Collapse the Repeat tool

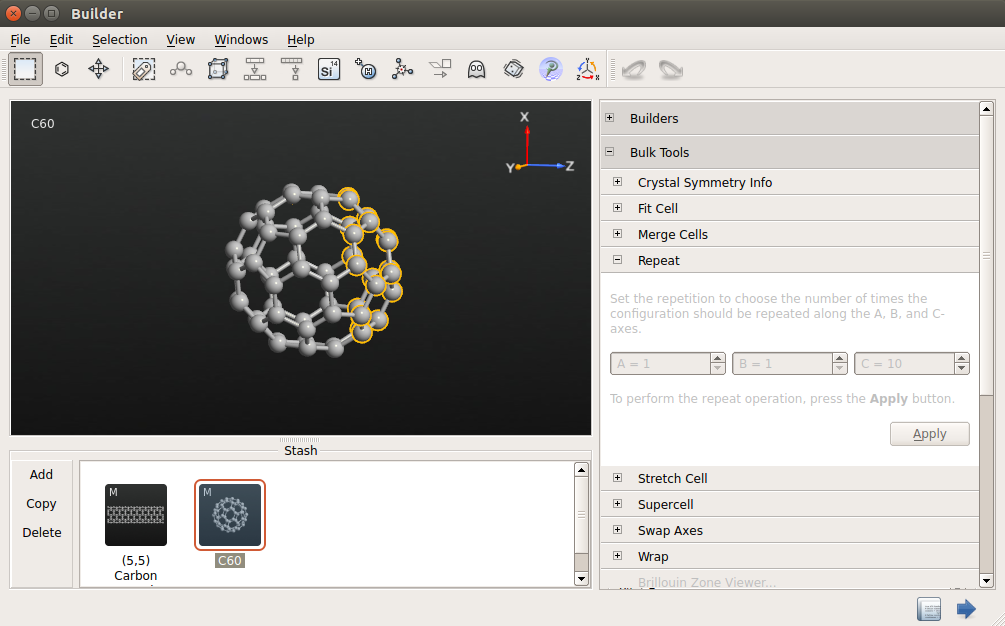pos(617,260)
